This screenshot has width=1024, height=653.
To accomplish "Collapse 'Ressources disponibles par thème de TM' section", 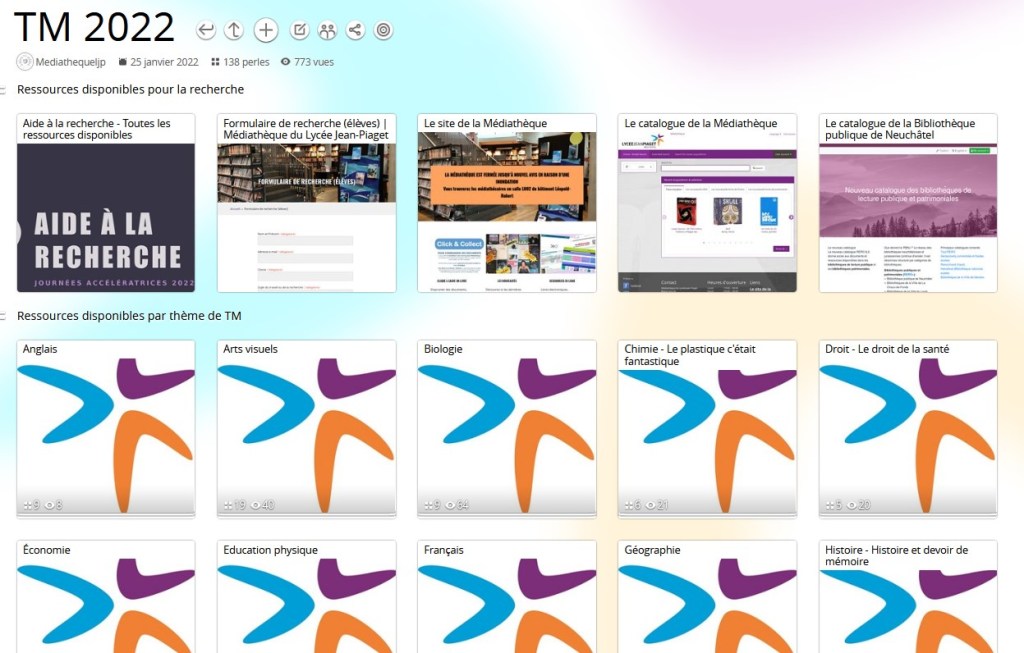I will [4, 316].
